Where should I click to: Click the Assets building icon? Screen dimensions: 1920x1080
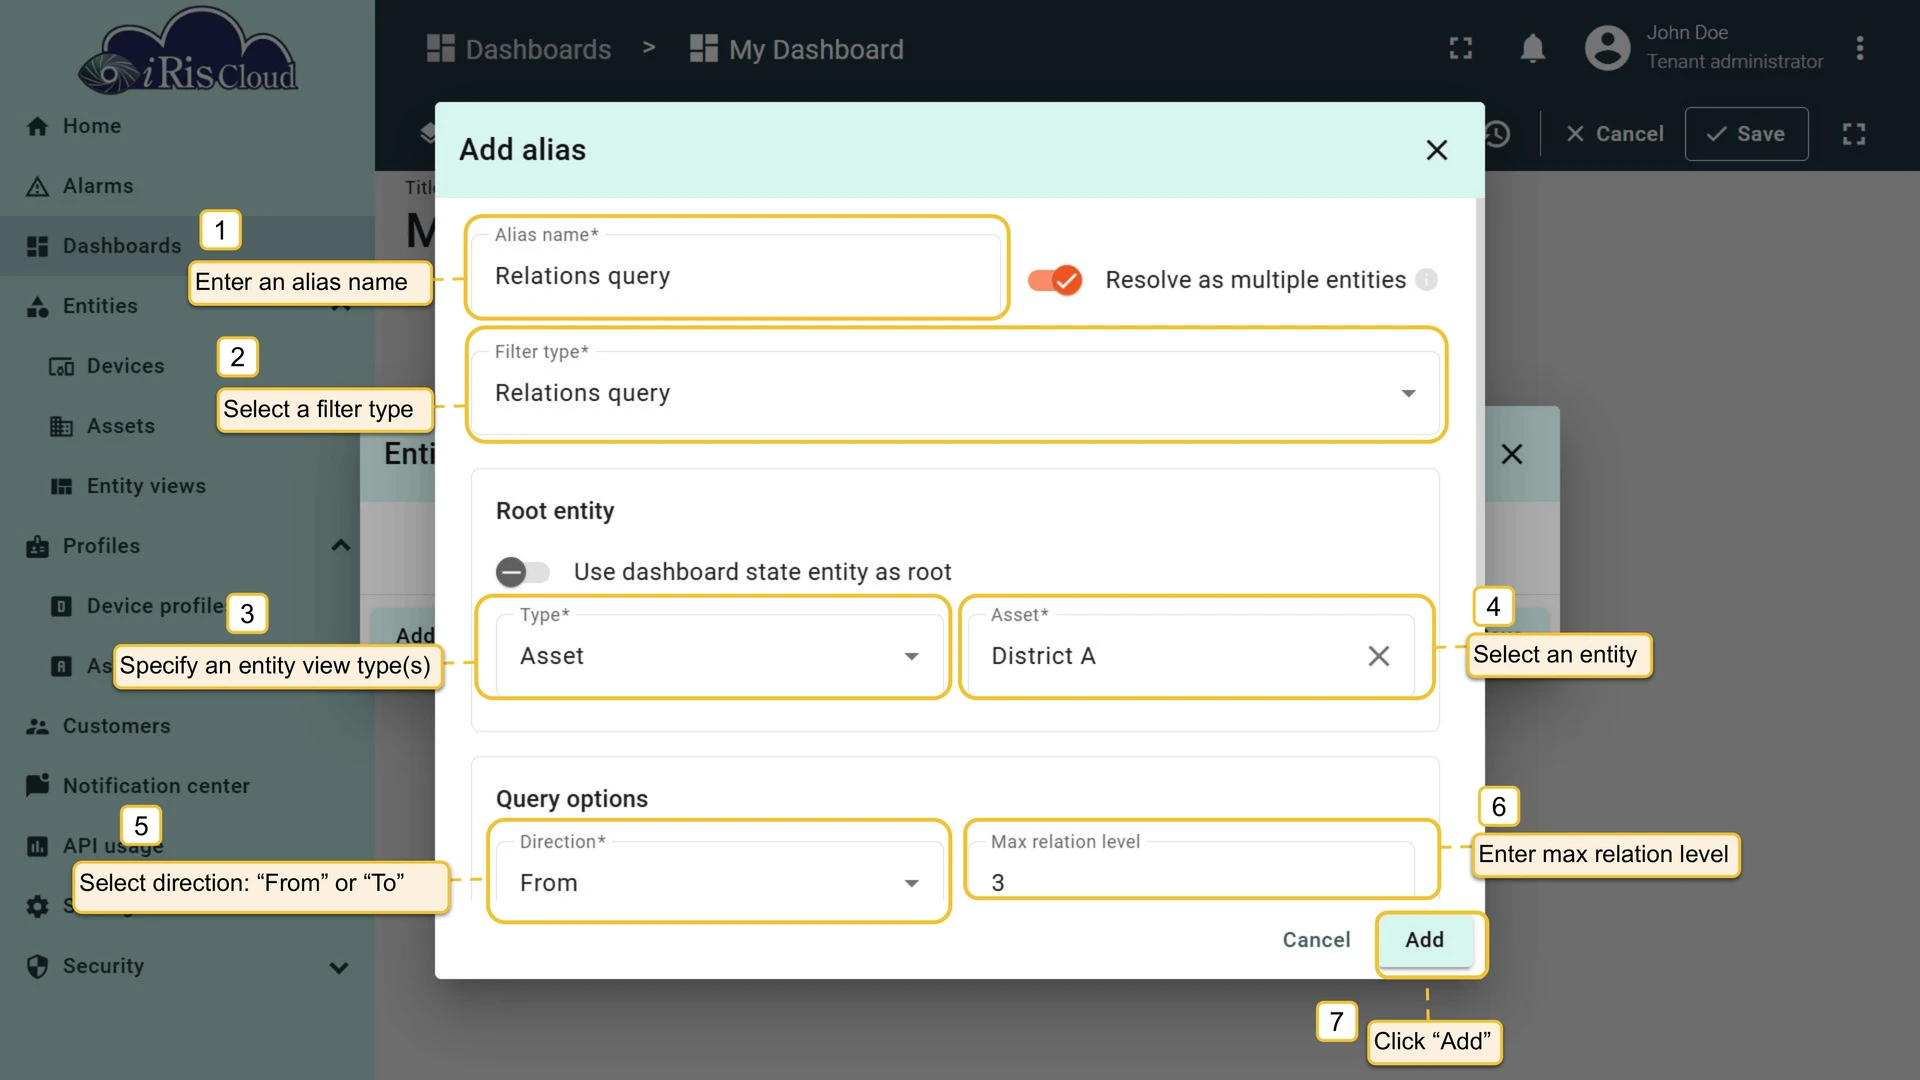tap(61, 426)
